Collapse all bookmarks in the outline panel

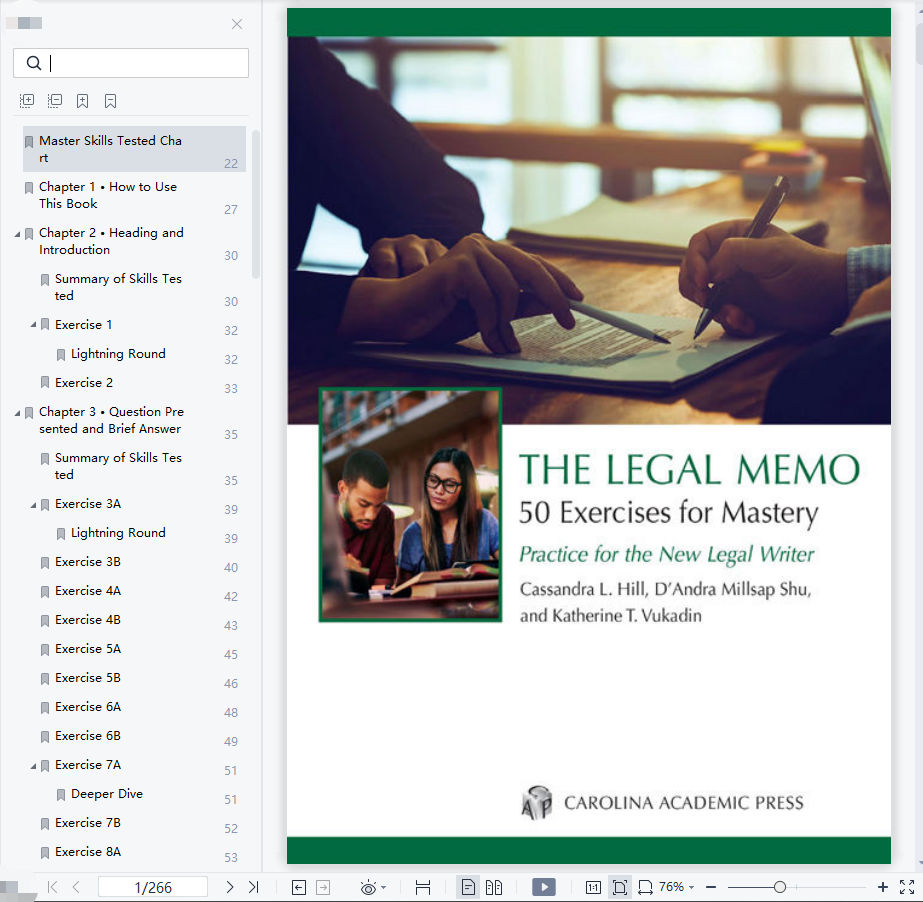point(55,101)
